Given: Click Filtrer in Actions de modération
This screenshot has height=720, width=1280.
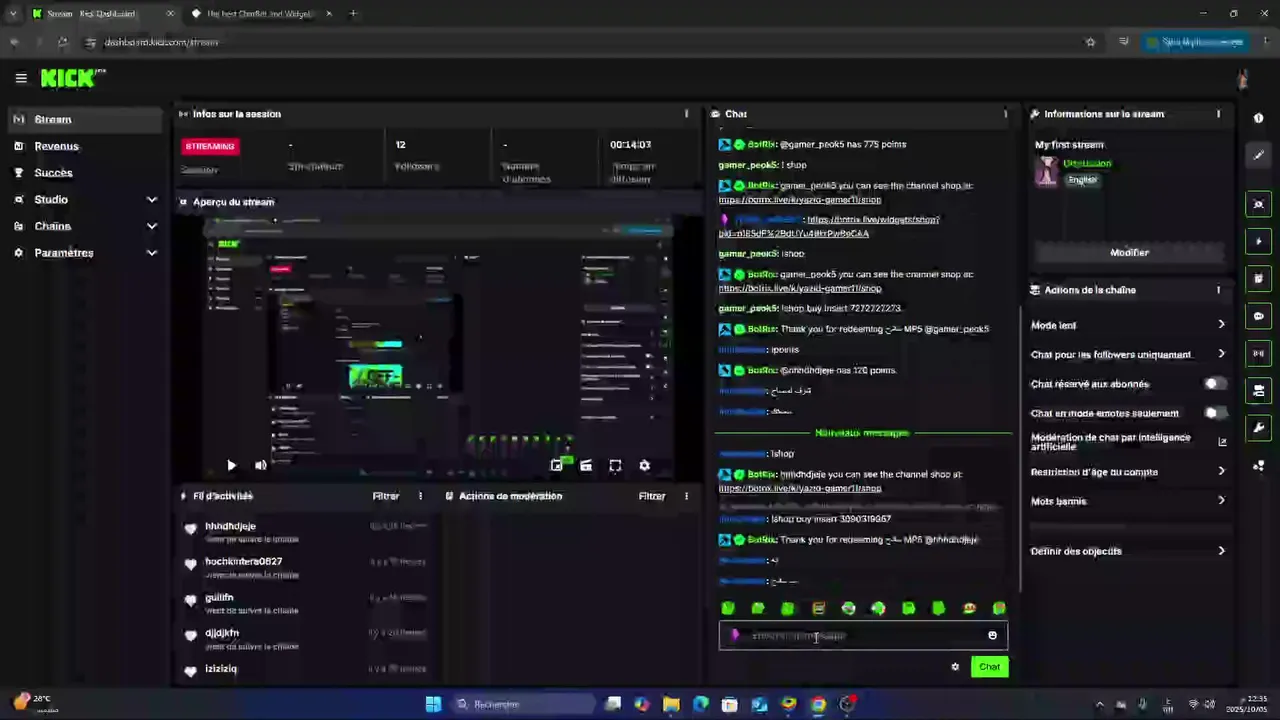Looking at the screenshot, I should click(x=652, y=496).
